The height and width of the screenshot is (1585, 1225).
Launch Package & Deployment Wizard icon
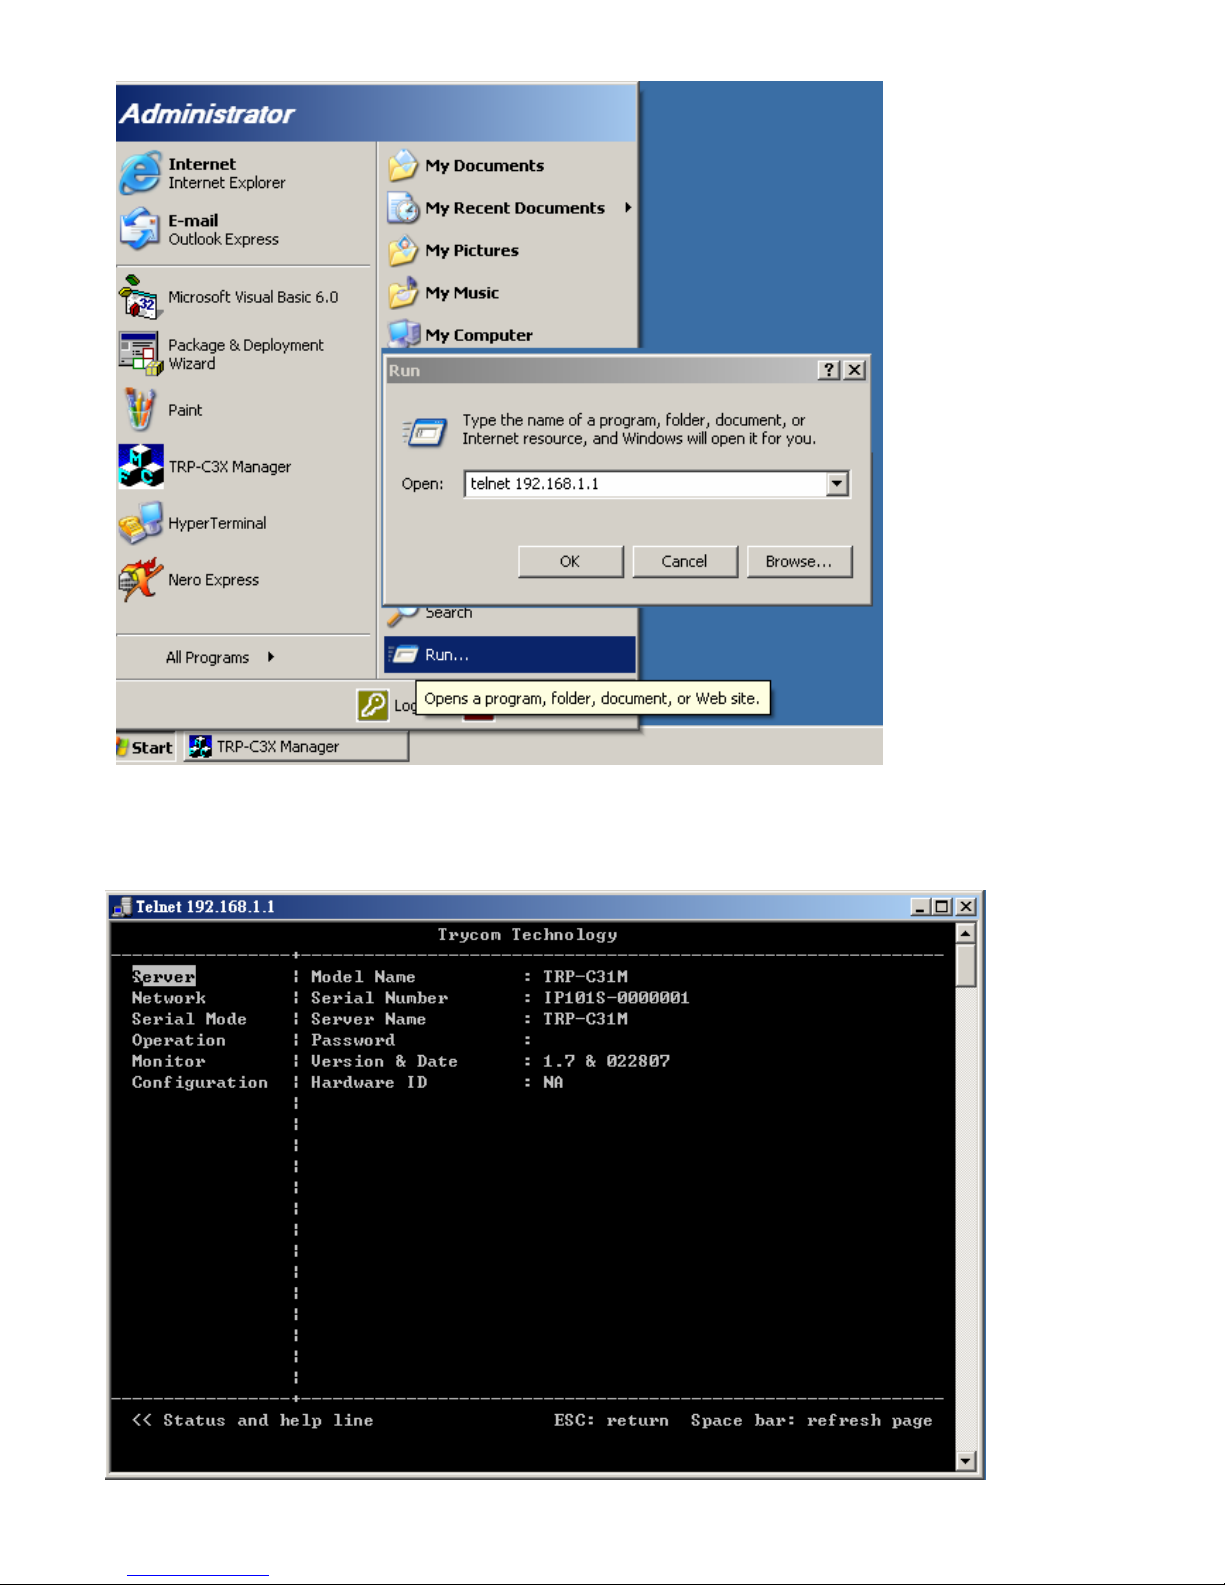point(140,354)
